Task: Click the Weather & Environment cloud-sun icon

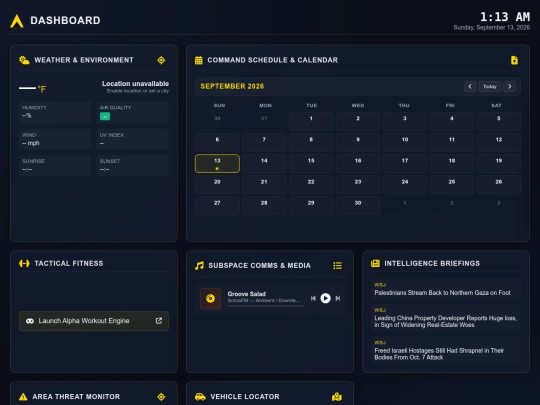Action: [x=24, y=60]
